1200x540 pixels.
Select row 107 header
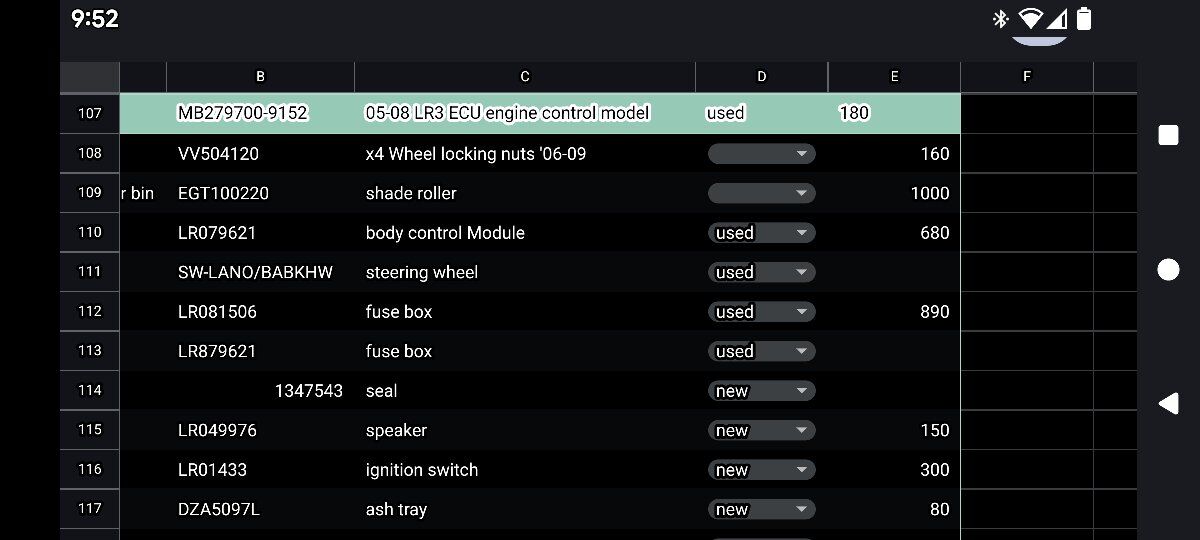(x=90, y=114)
